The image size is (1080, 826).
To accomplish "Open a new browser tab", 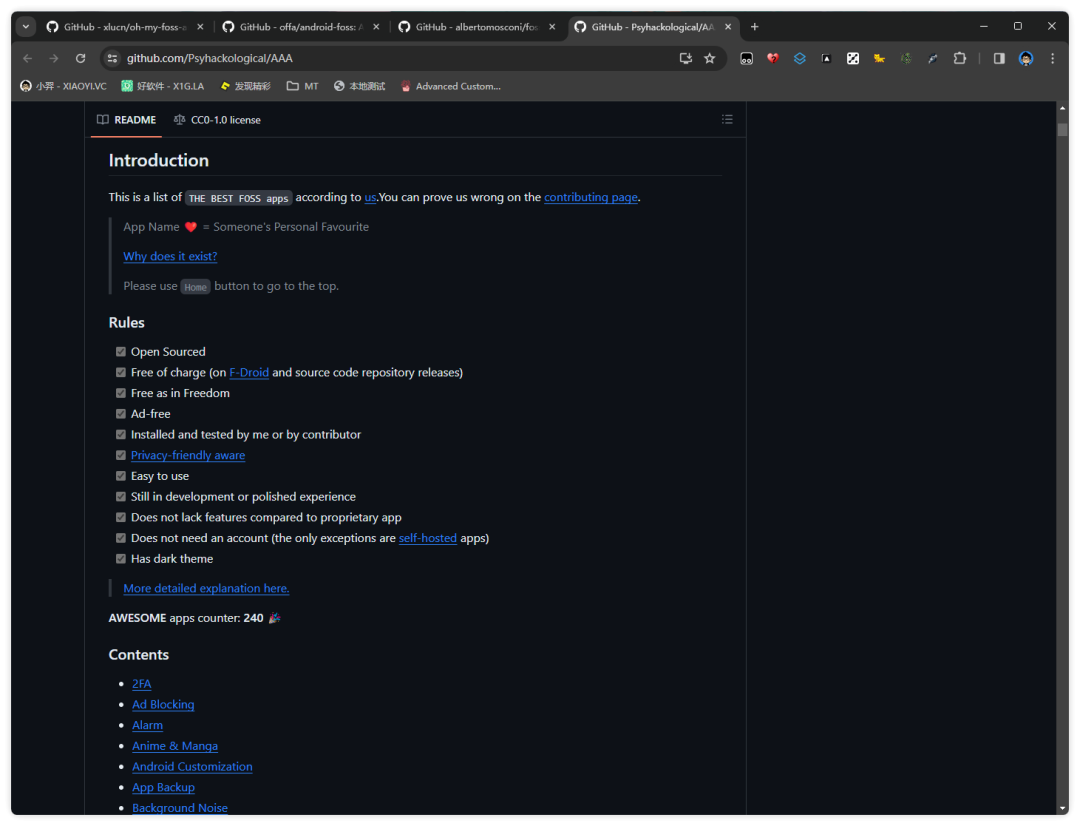I will (x=755, y=27).
